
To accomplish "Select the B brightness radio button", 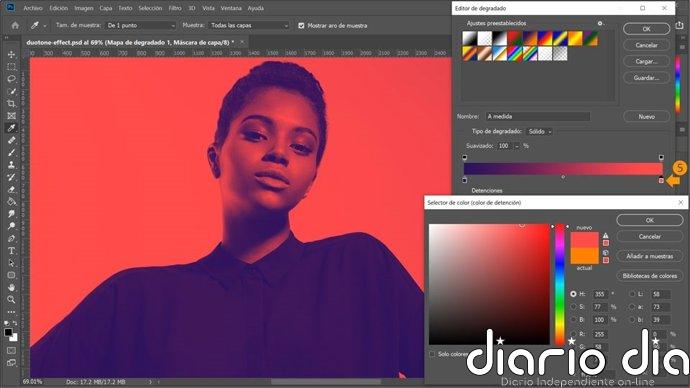I will (573, 320).
